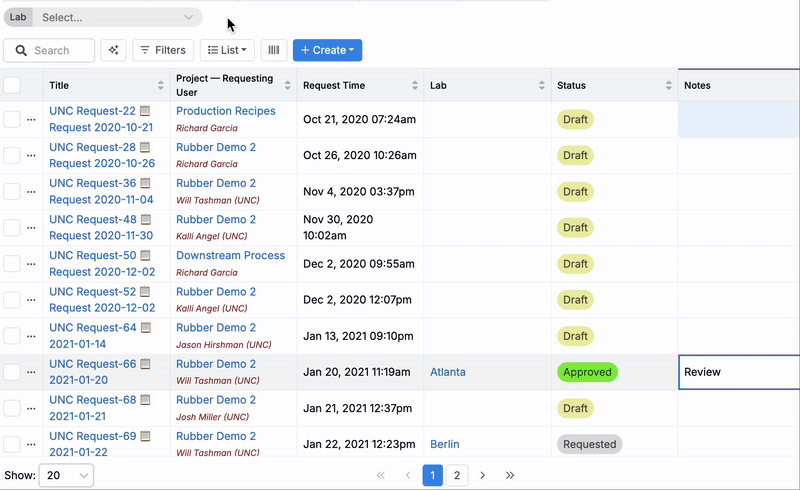Switch to page 2 of results
Image resolution: width=800 pixels, height=490 pixels.
pos(457,475)
